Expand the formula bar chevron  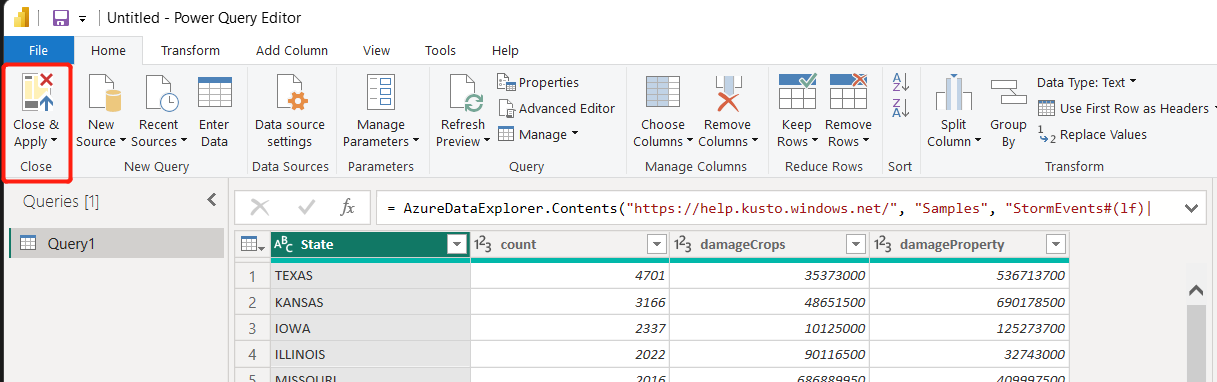coord(1190,208)
